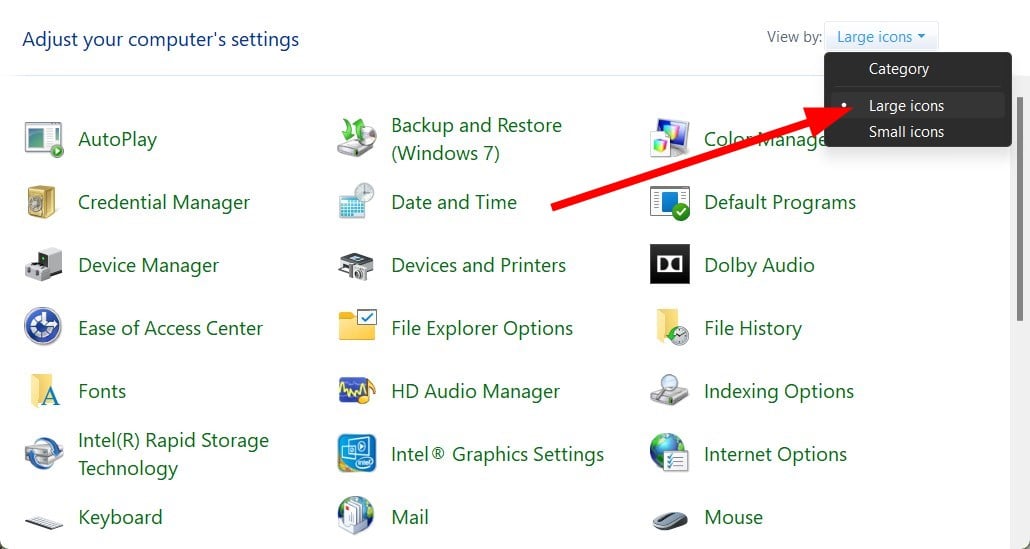Open the Fonts link
Image resolution: width=1030 pixels, height=549 pixels.
102,391
